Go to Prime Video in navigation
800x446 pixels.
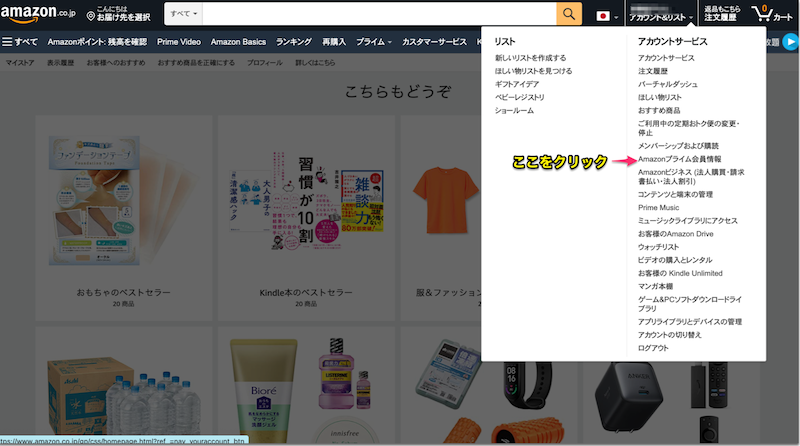pyautogui.click(x=179, y=42)
